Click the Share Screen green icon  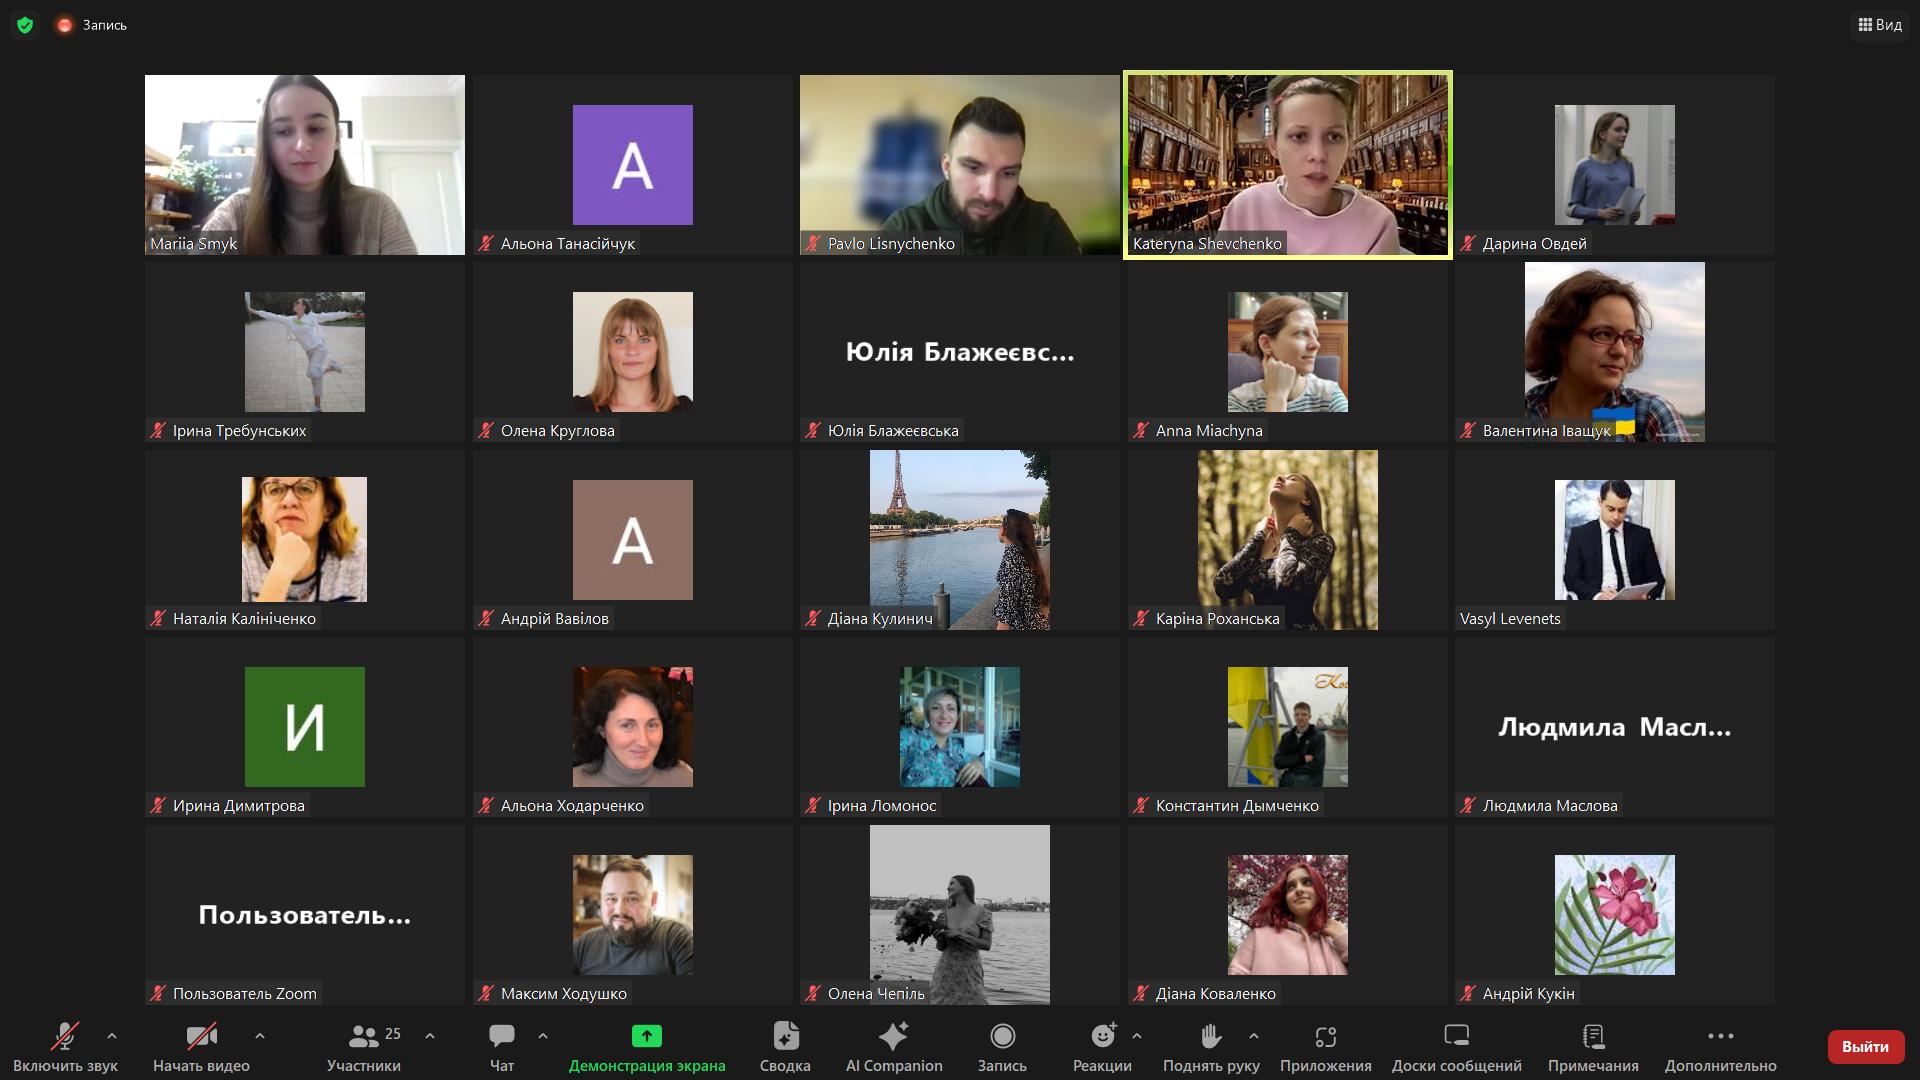coord(647,1036)
